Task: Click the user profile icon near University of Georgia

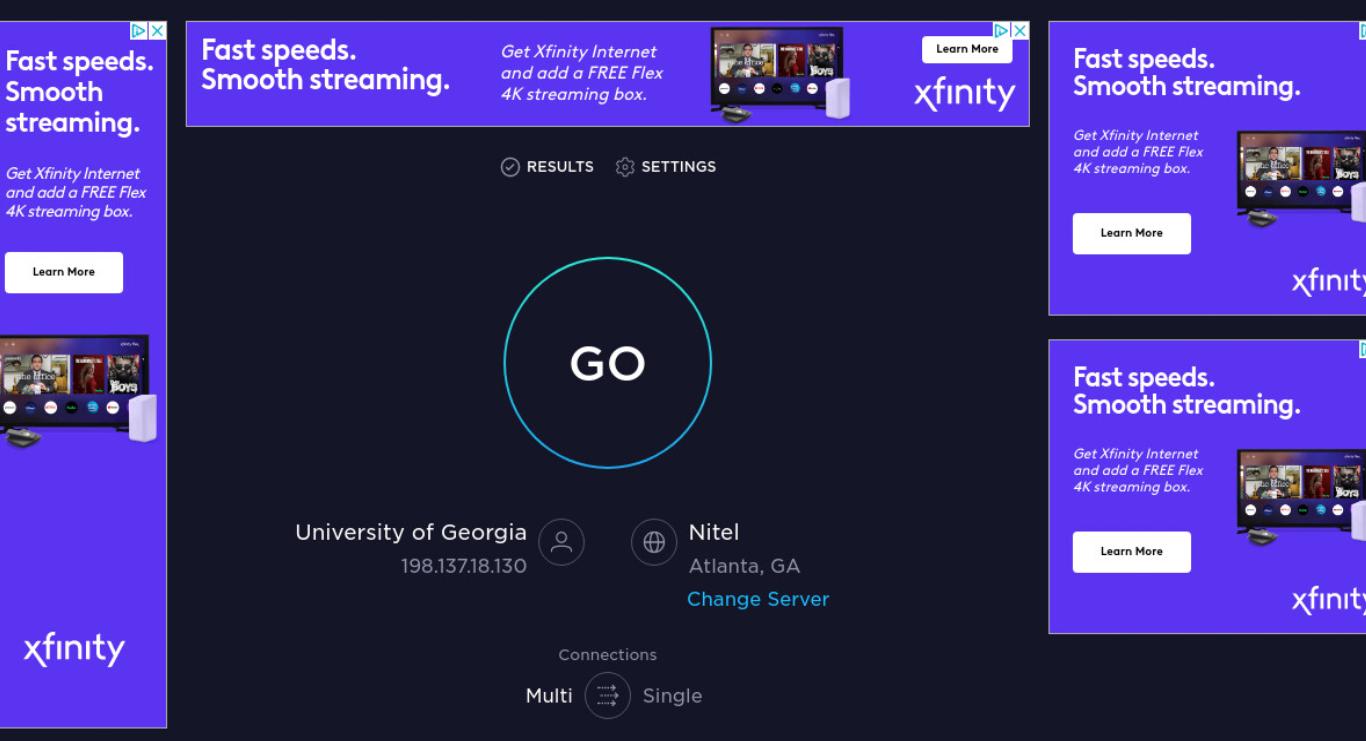Action: point(561,542)
